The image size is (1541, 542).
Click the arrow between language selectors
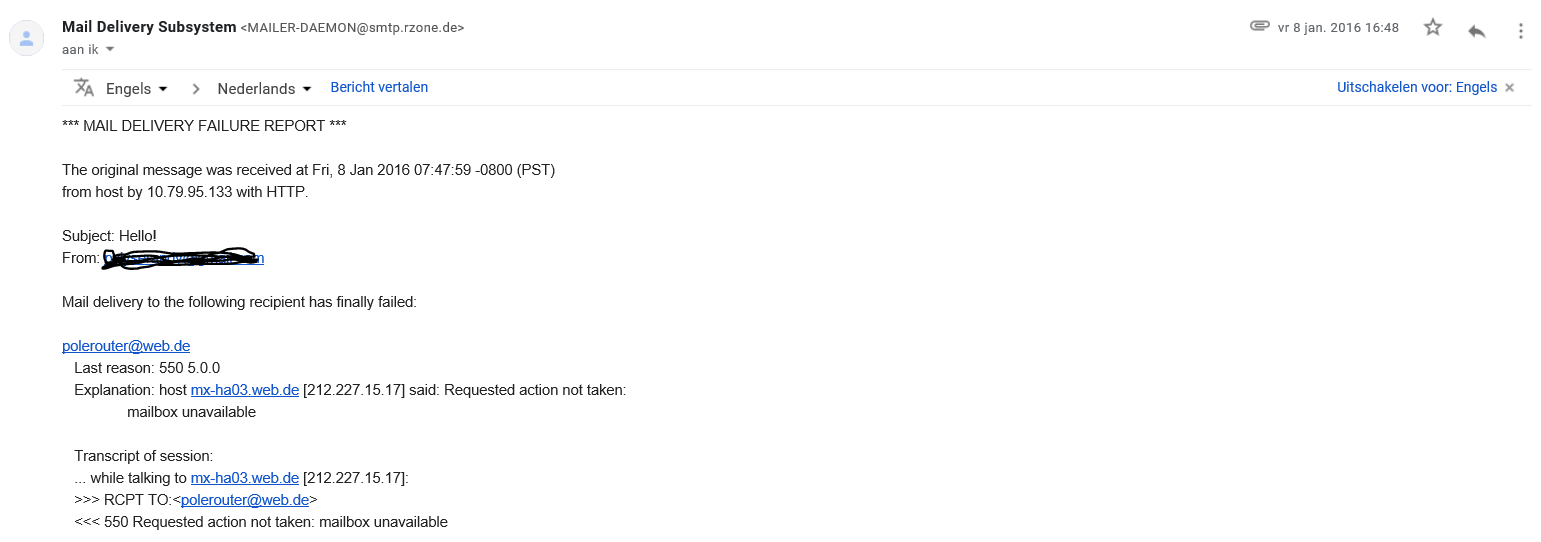click(196, 89)
